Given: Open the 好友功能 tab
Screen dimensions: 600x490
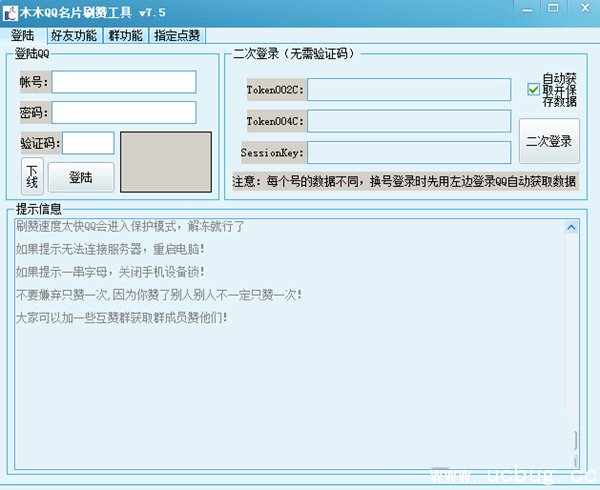Looking at the screenshot, I should click(x=74, y=36).
